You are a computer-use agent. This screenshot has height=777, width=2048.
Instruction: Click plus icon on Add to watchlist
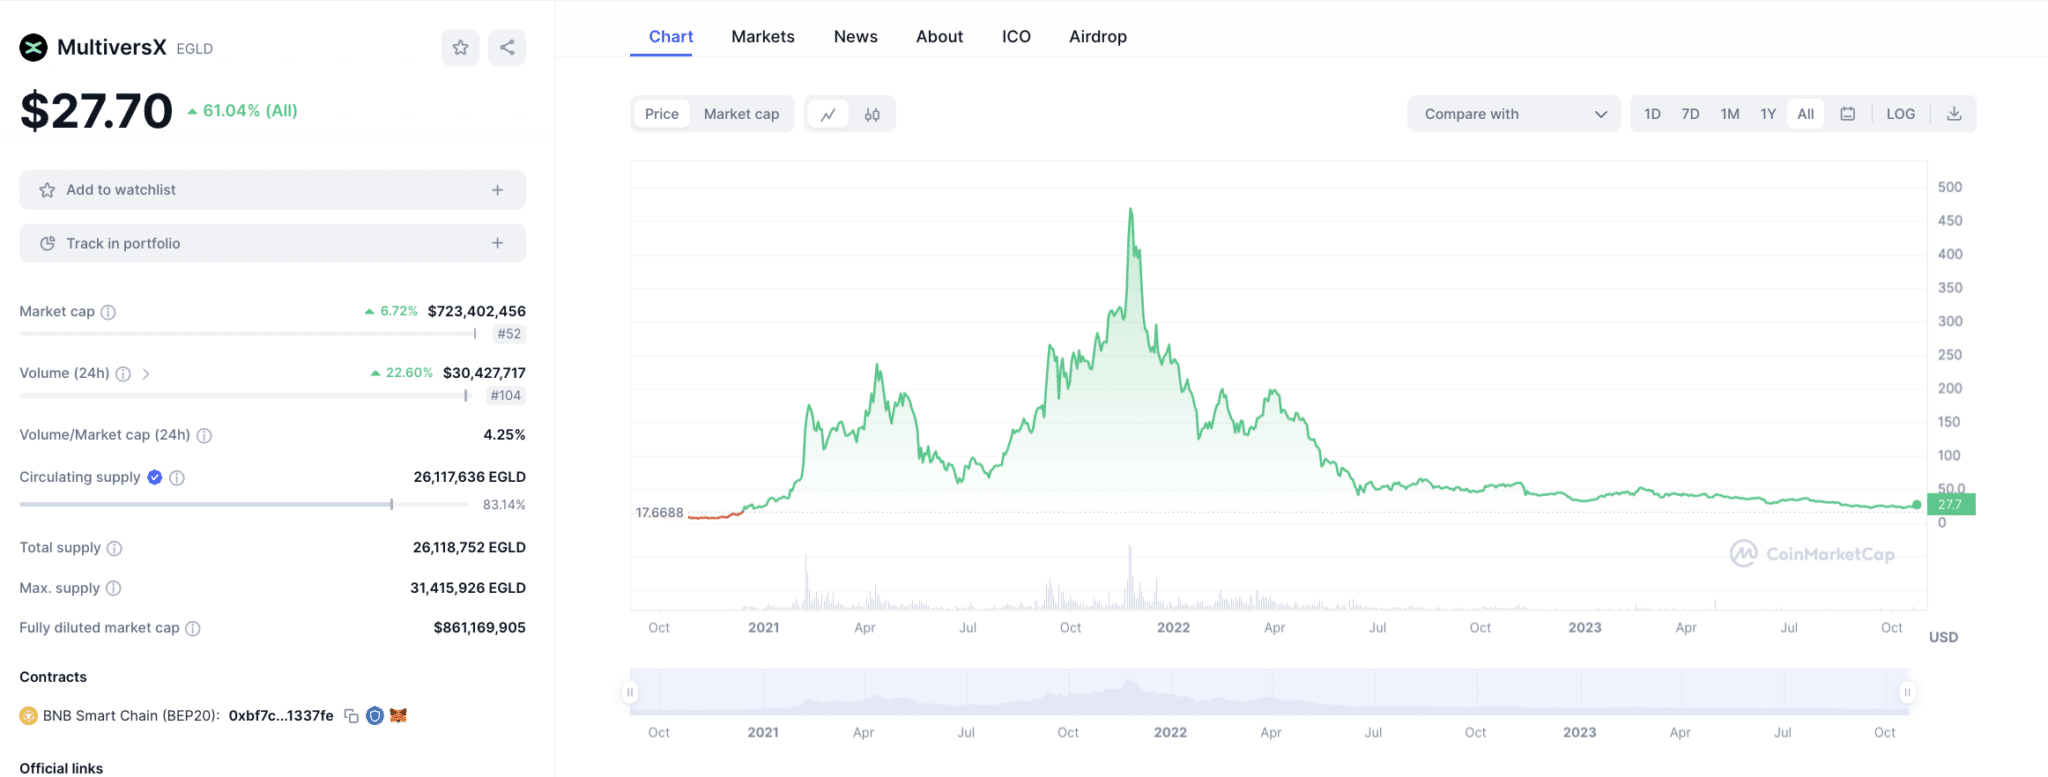[x=497, y=190]
